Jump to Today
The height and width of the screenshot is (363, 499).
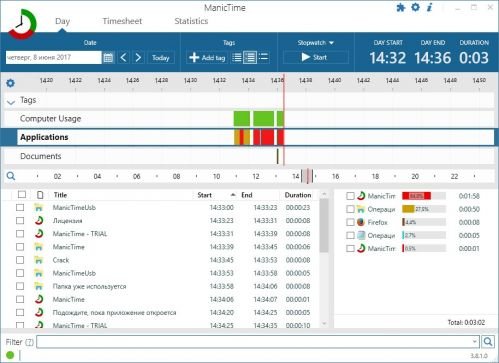click(161, 58)
